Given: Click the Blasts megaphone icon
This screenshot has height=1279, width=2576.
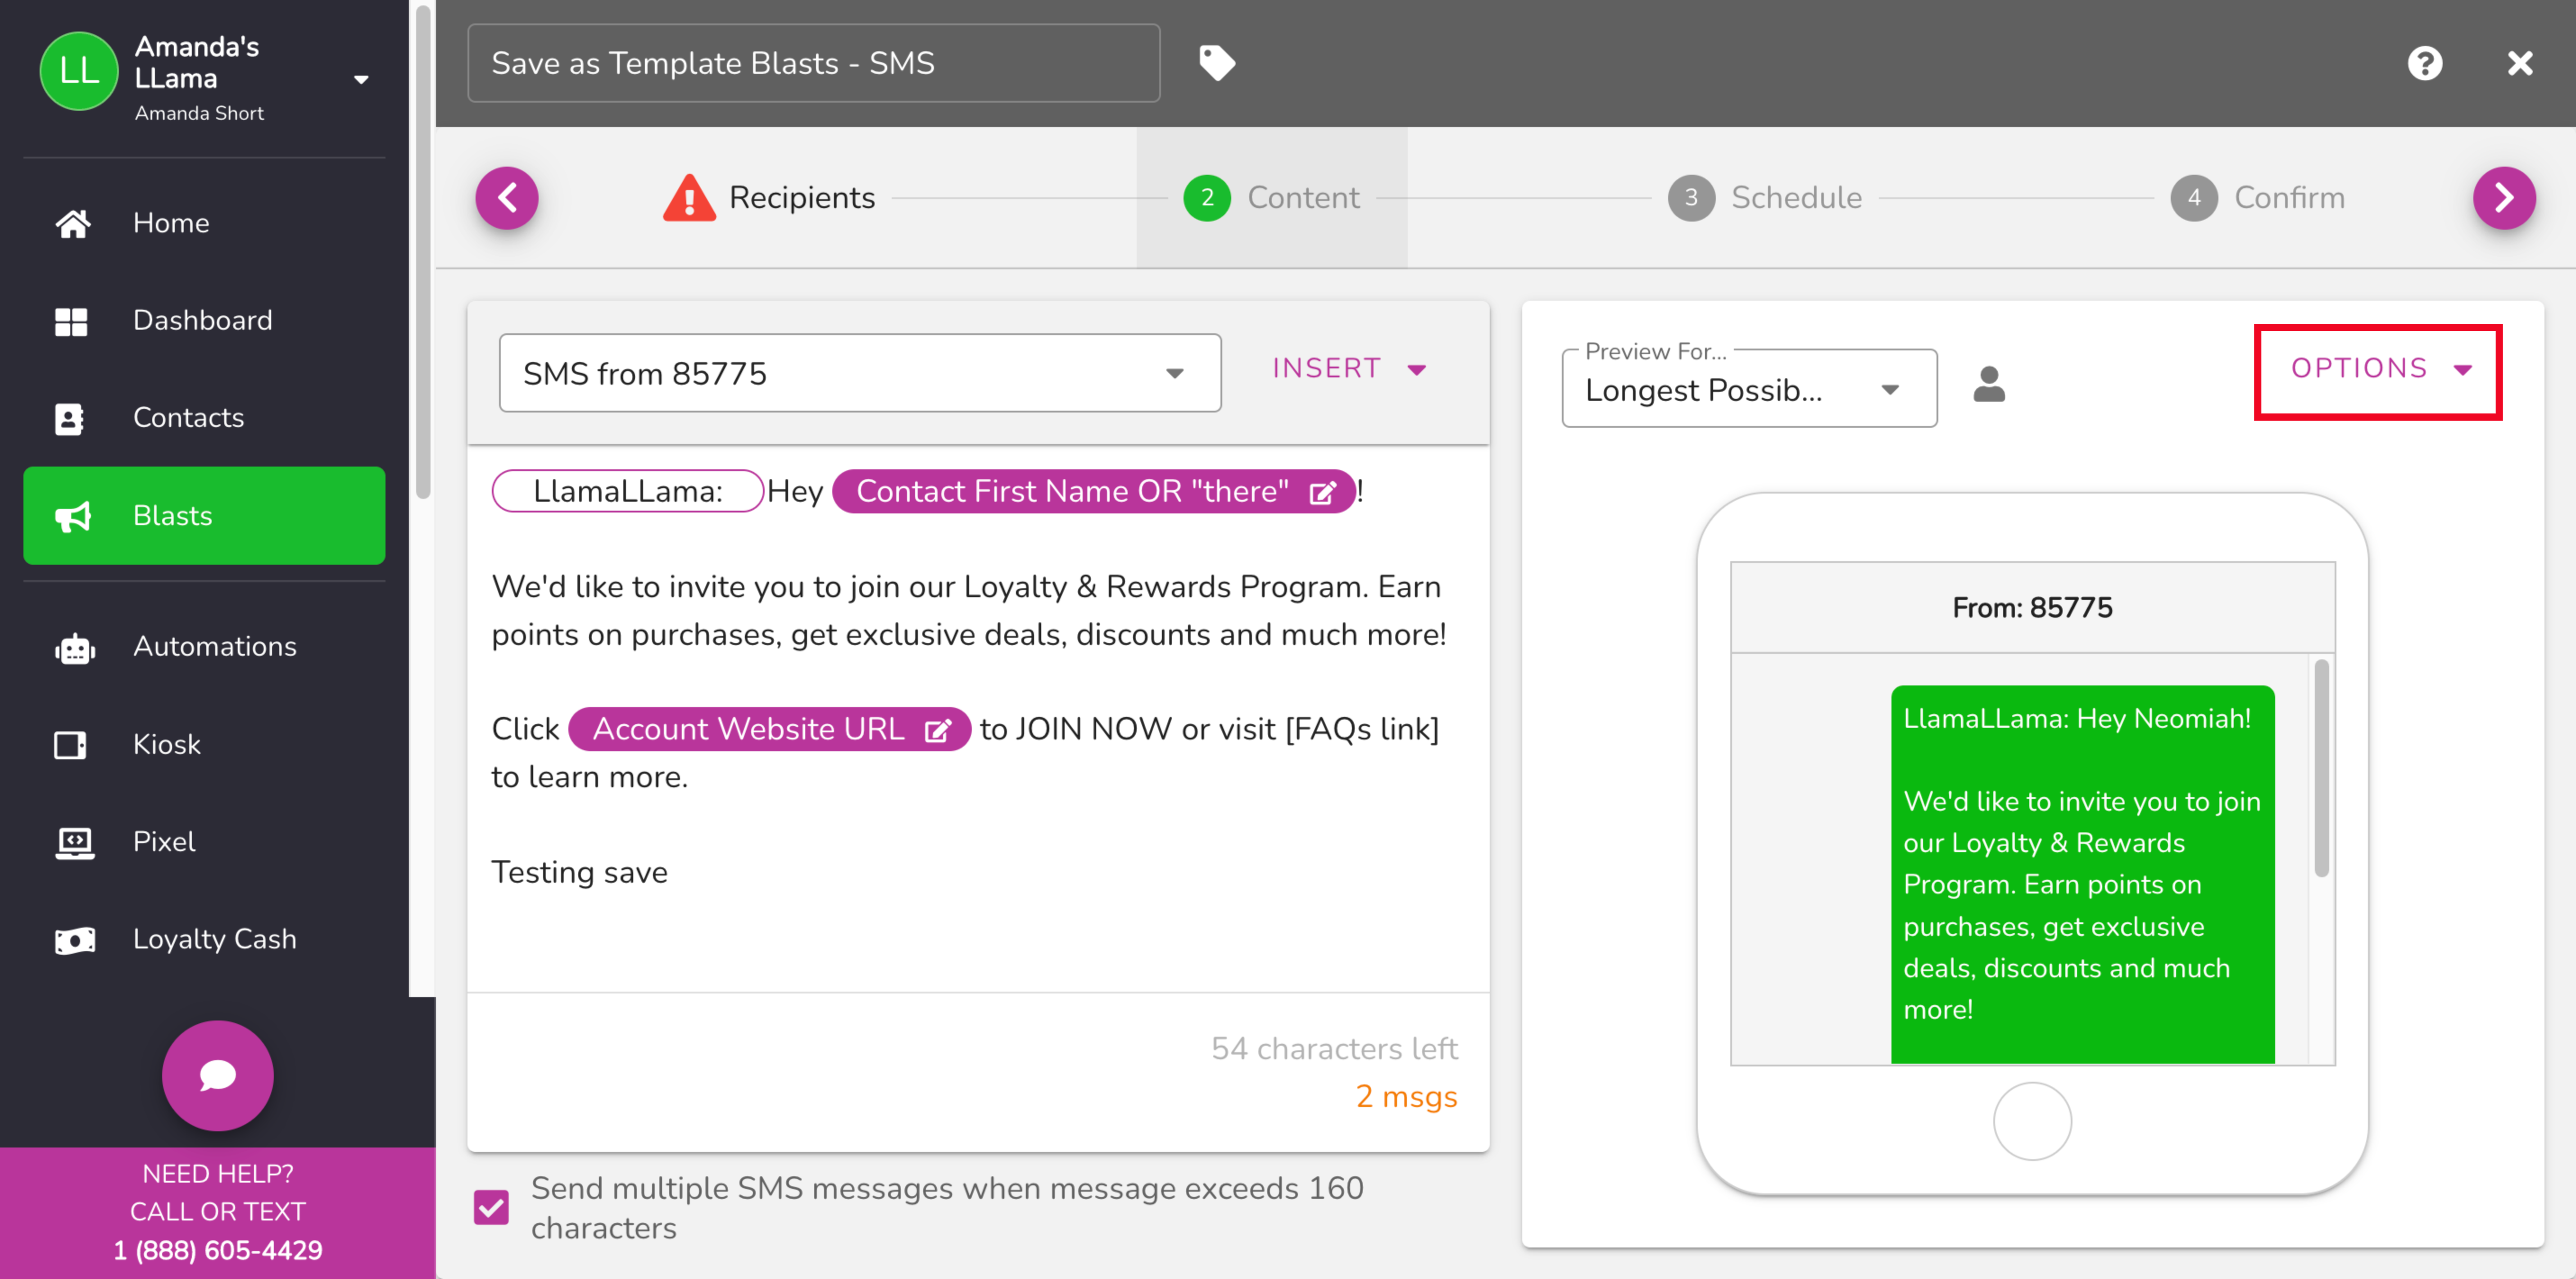Looking at the screenshot, I should tap(73, 516).
